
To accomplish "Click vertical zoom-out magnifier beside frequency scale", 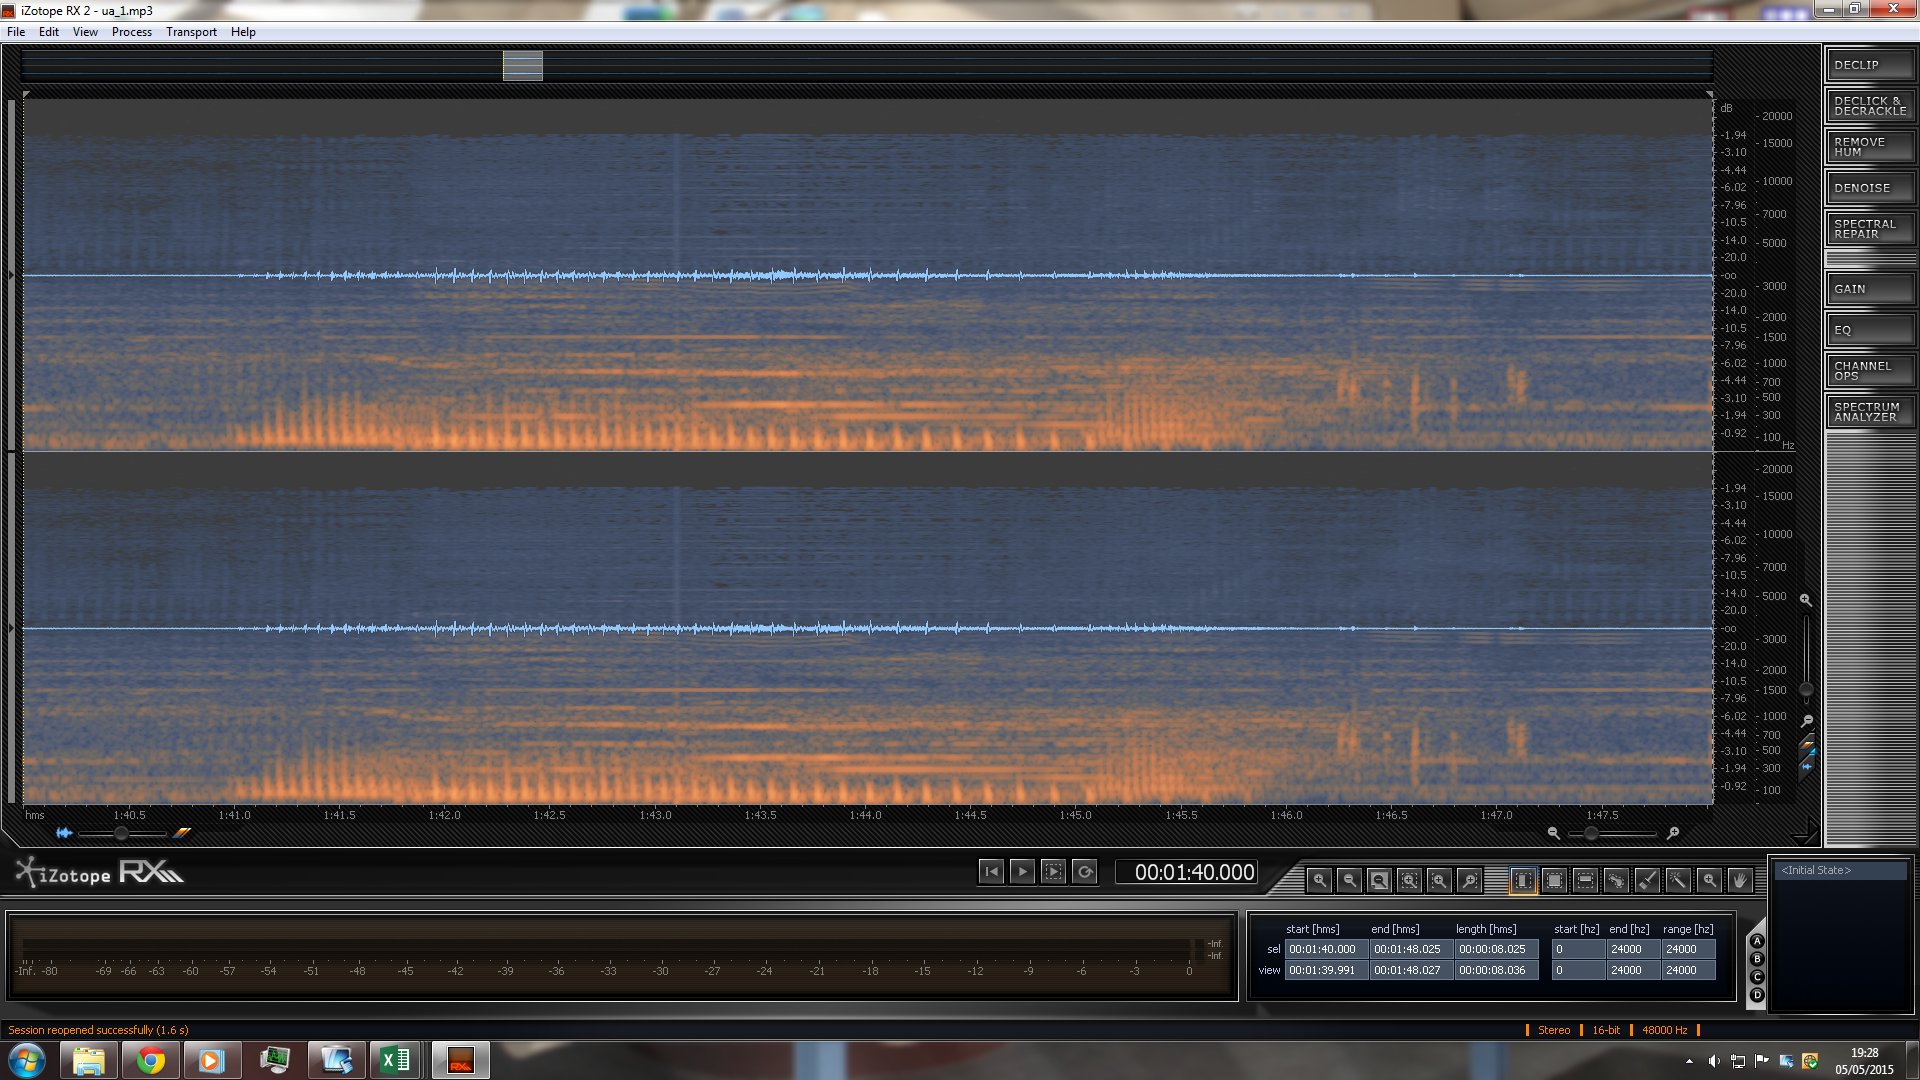I will coord(1806,720).
